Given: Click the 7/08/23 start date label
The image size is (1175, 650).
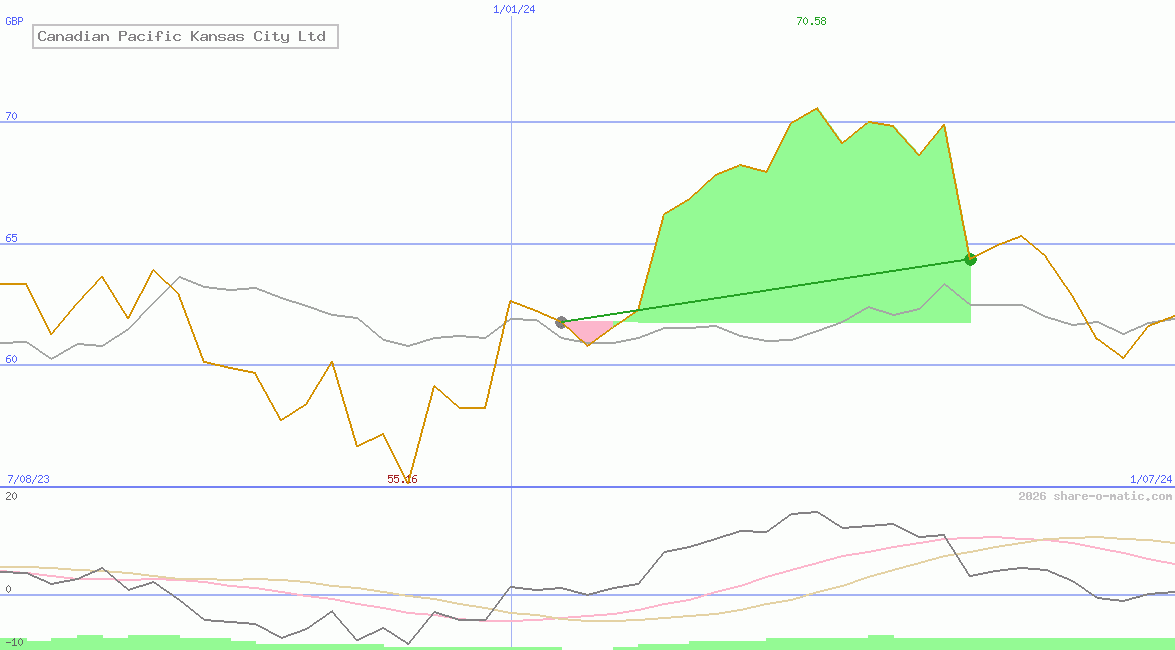Looking at the screenshot, I should tap(28, 479).
